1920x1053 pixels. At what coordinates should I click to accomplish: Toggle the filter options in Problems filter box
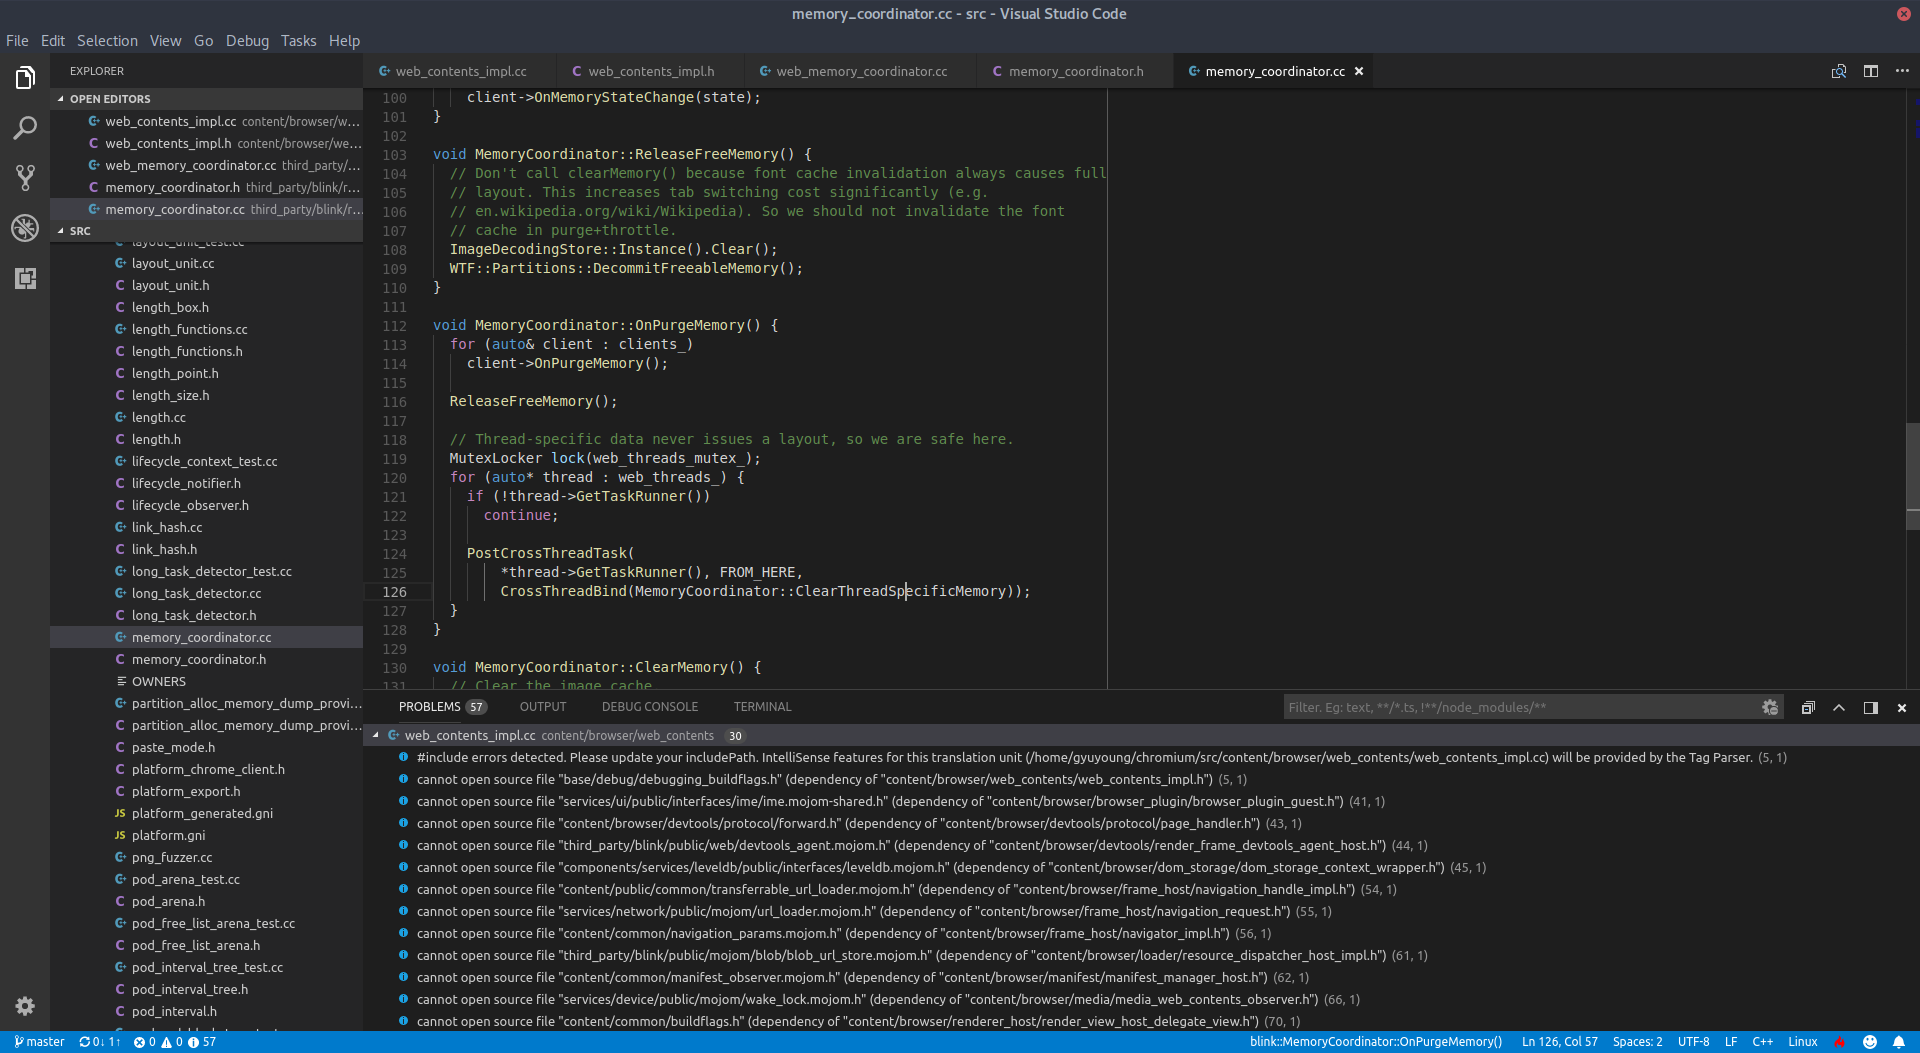(1770, 707)
